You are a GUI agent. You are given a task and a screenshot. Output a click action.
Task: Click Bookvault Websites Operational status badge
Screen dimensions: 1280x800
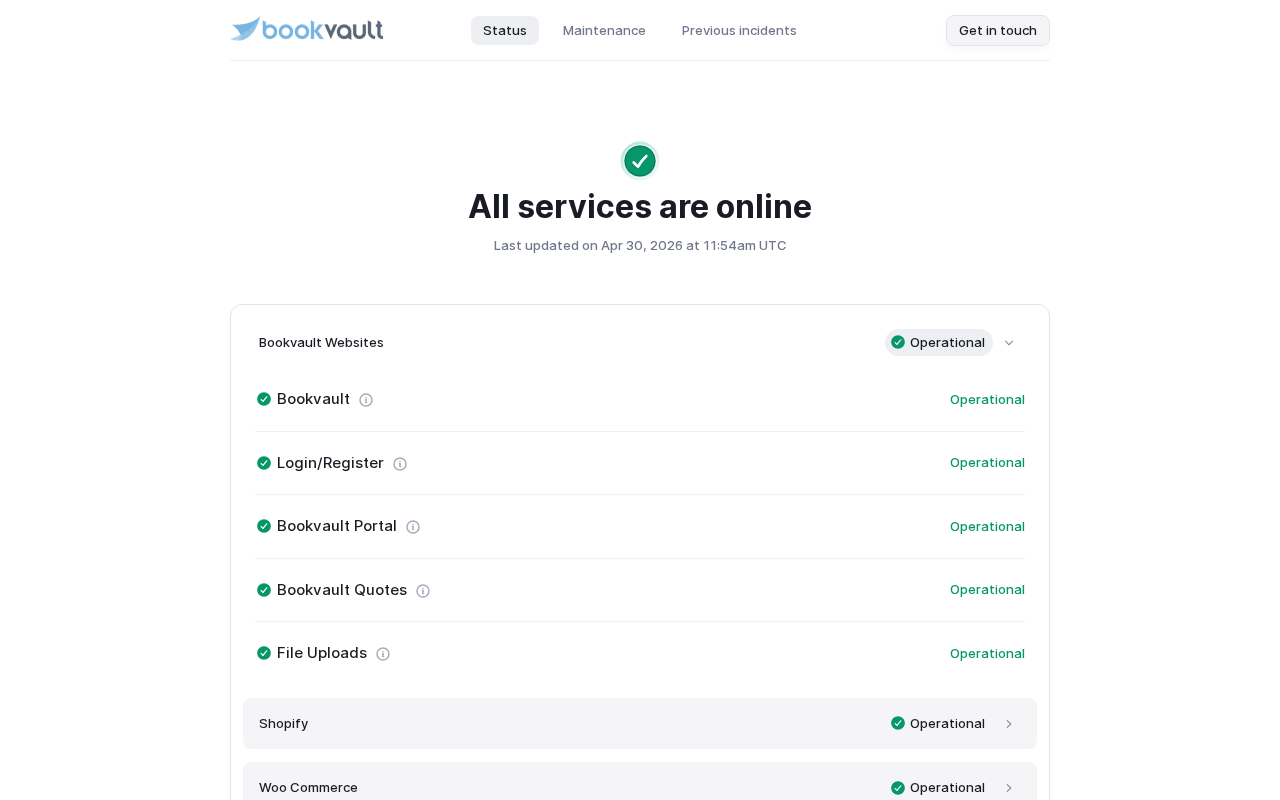(939, 342)
